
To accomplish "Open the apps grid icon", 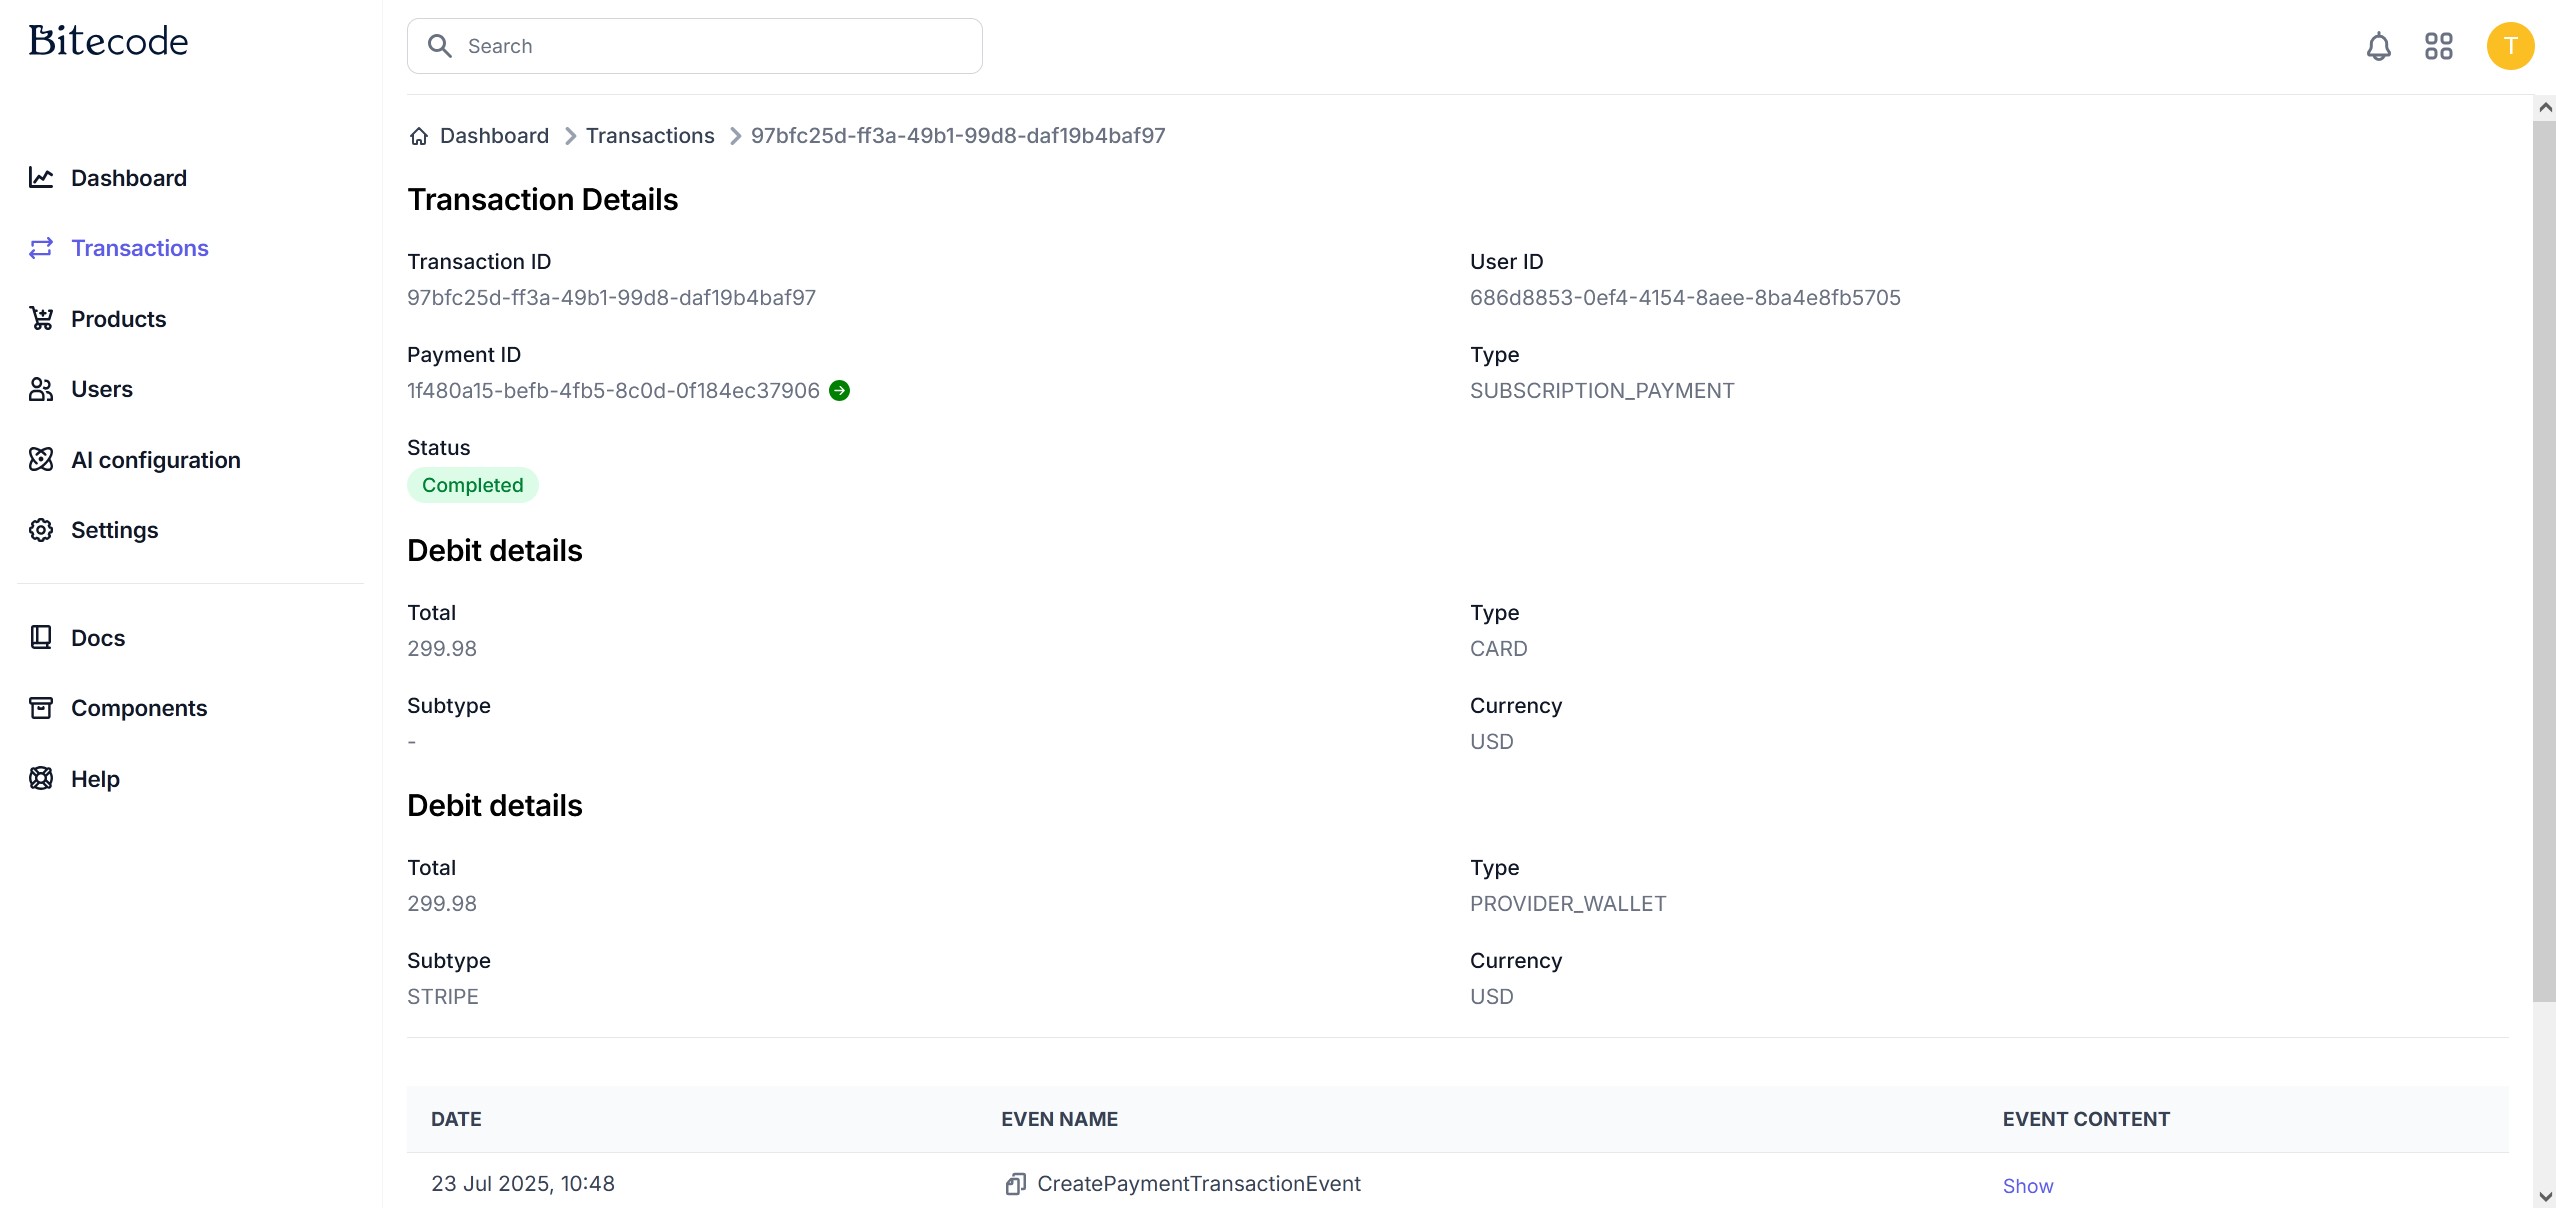I will point(2438,46).
